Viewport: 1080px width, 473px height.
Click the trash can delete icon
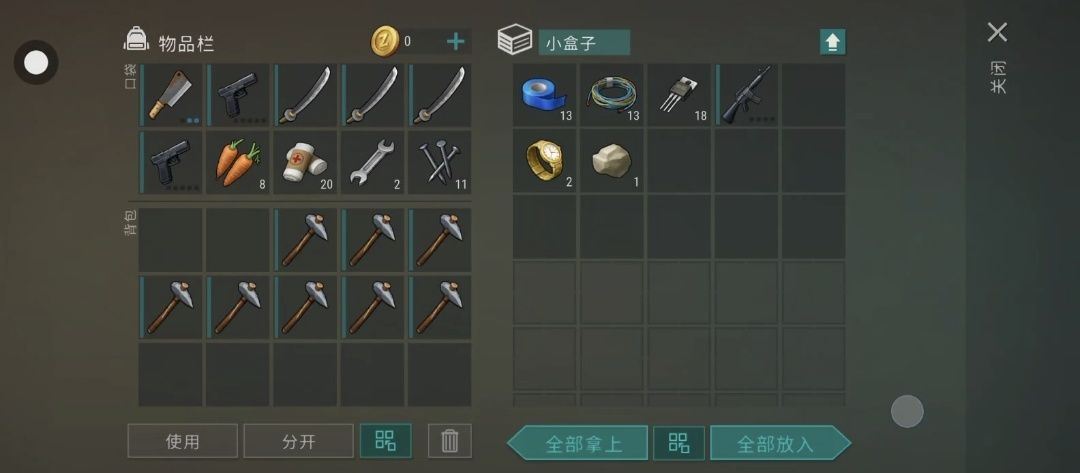pos(450,441)
